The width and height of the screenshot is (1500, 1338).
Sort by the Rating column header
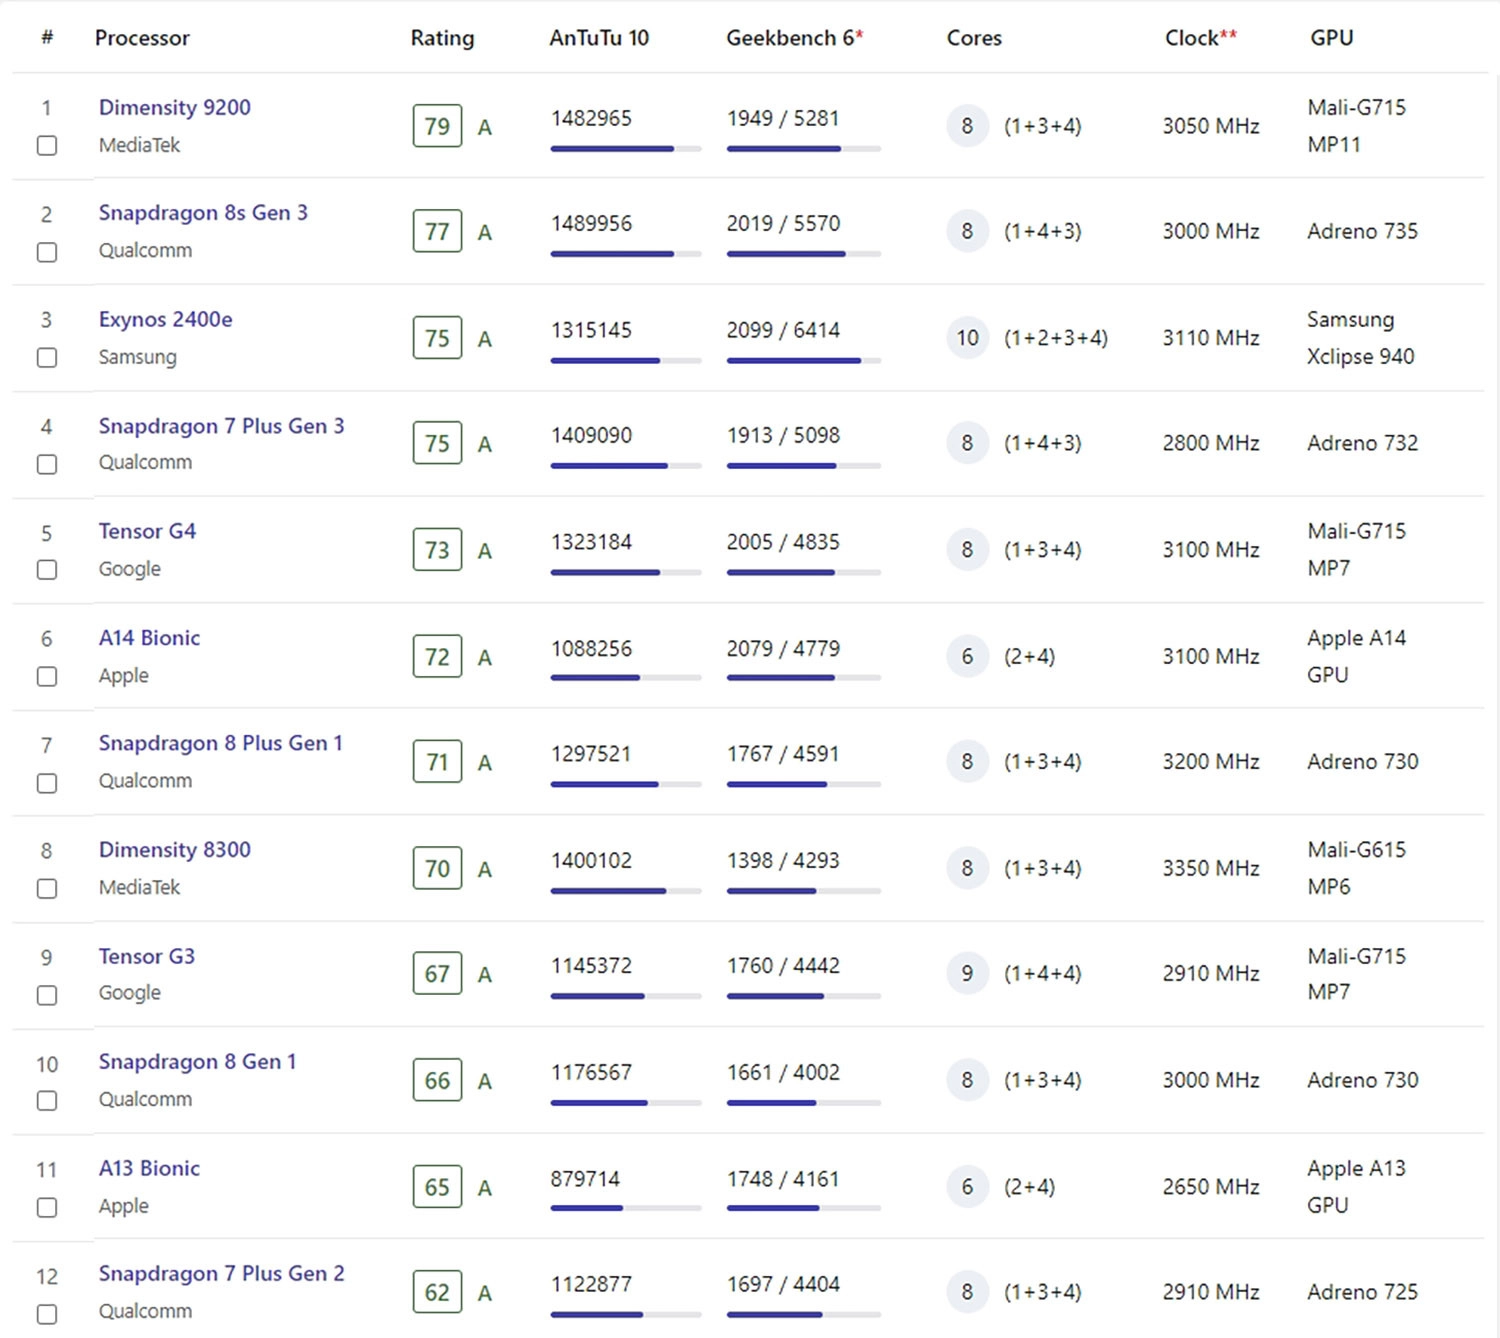click(x=442, y=38)
